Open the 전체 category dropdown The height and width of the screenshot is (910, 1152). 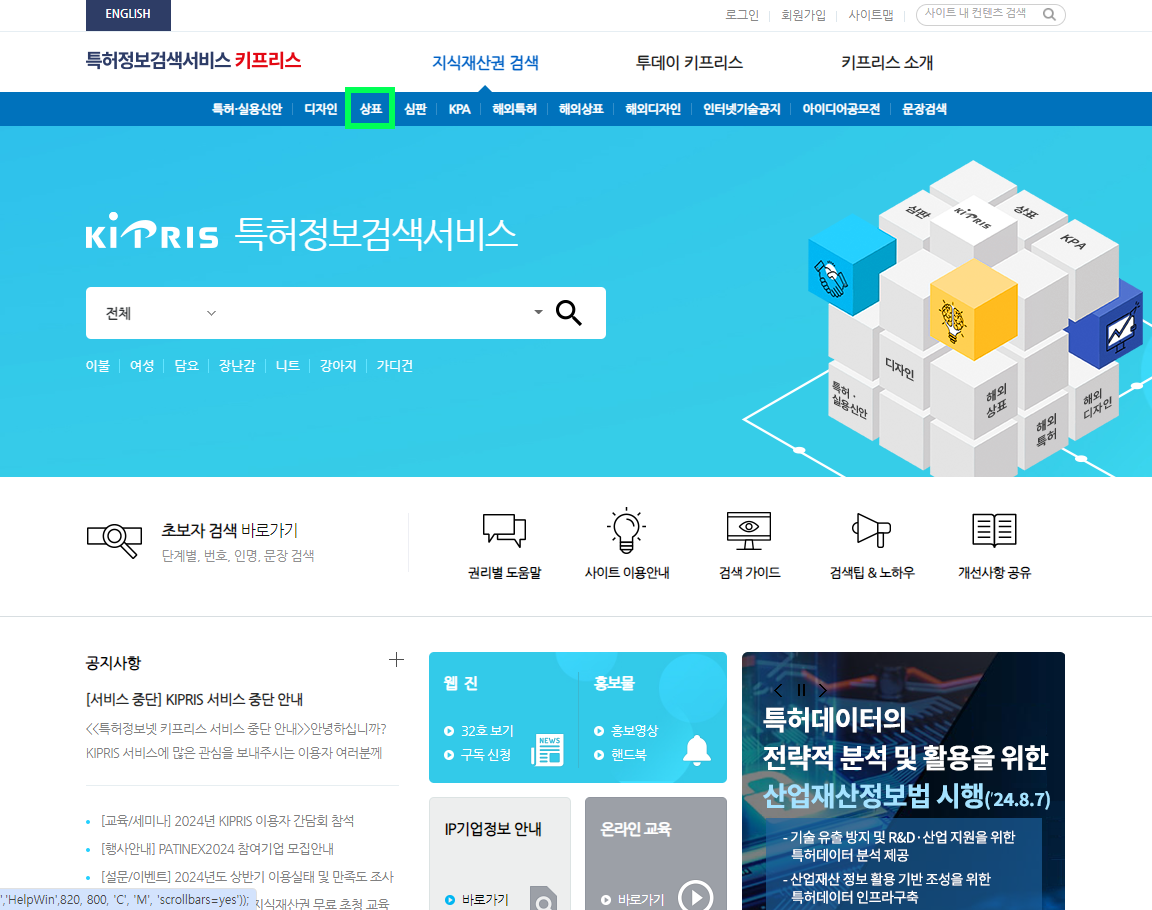pyautogui.click(x=160, y=314)
